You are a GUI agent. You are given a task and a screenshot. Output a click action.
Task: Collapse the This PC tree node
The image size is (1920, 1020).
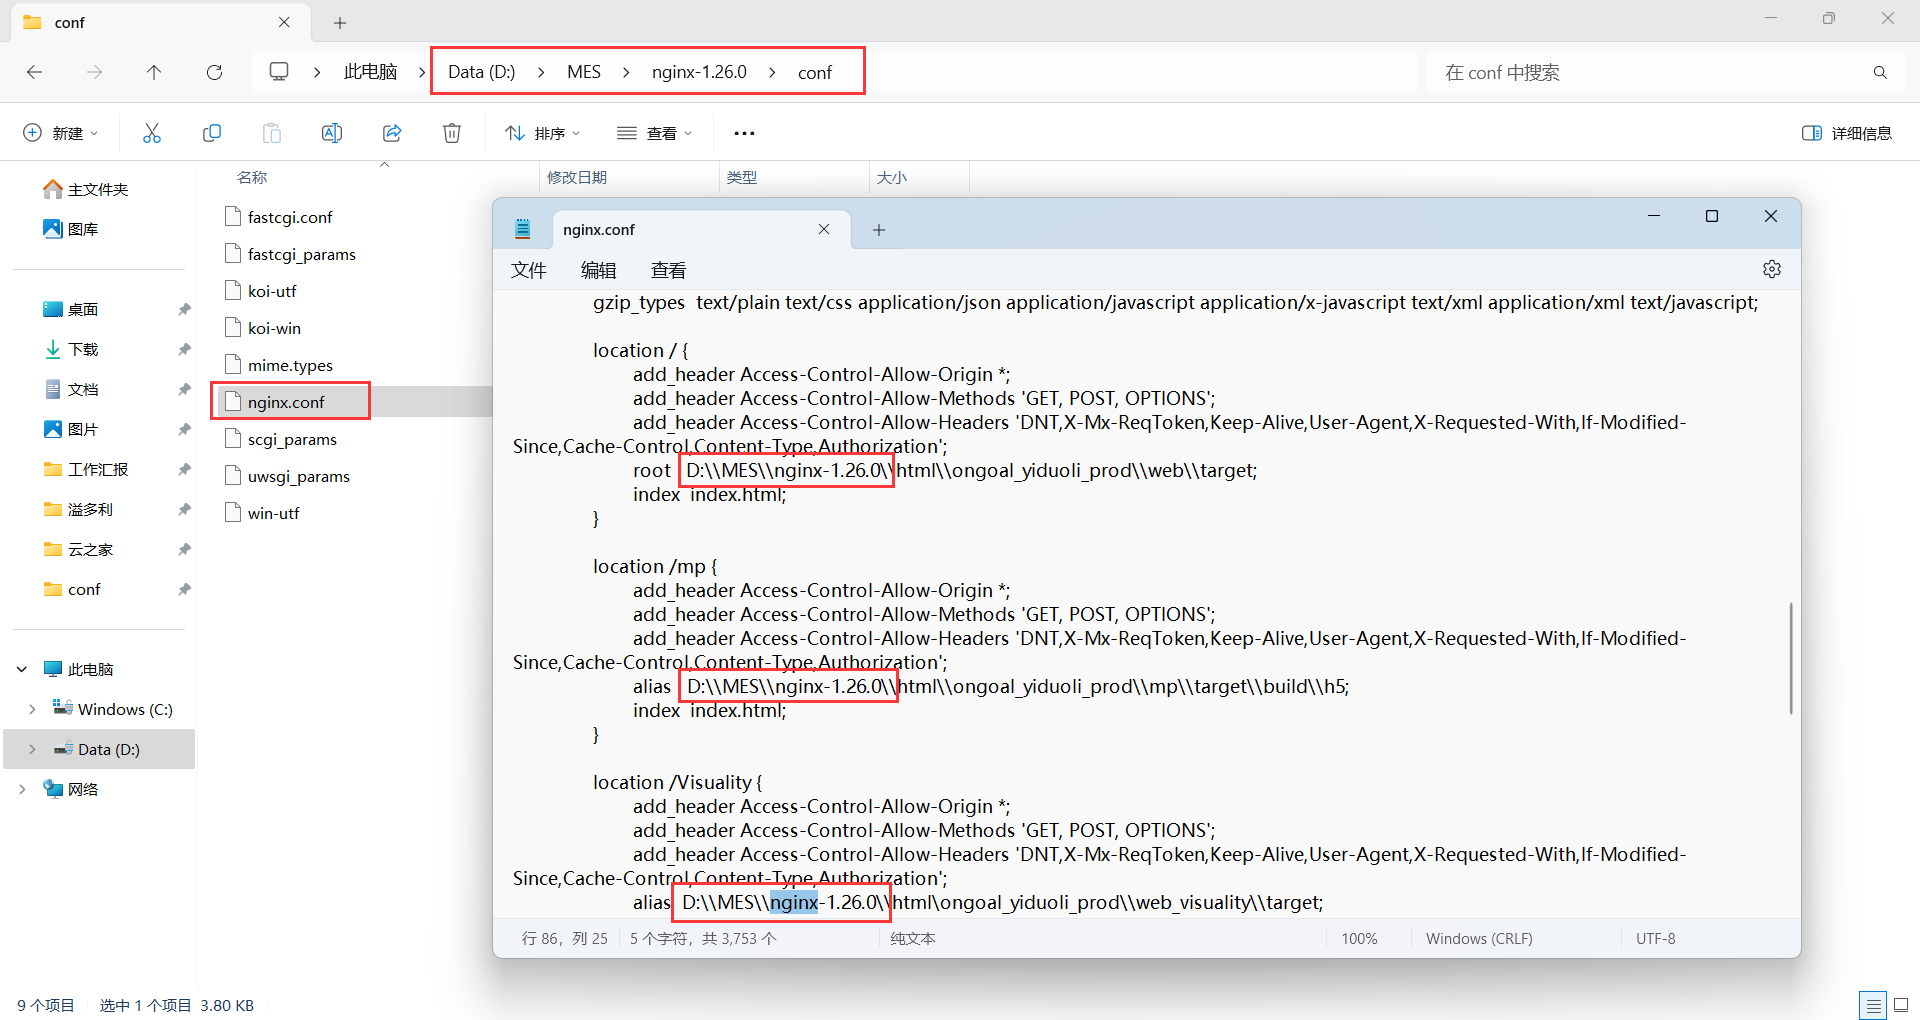[x=22, y=669]
